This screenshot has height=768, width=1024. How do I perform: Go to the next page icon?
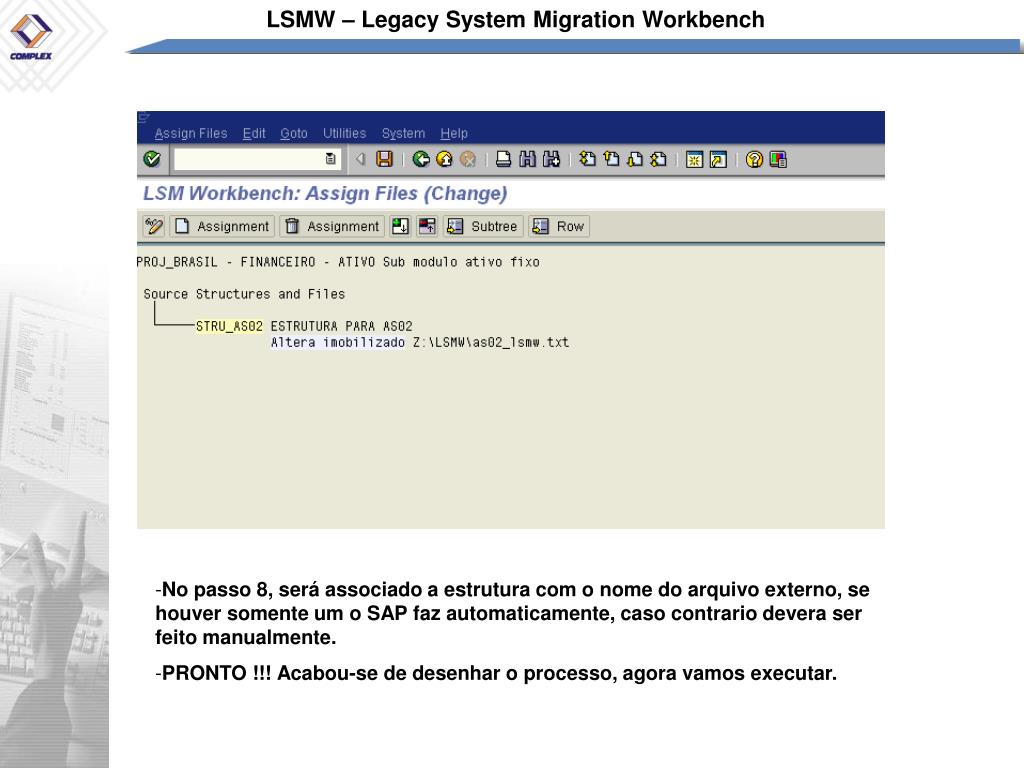(635, 159)
